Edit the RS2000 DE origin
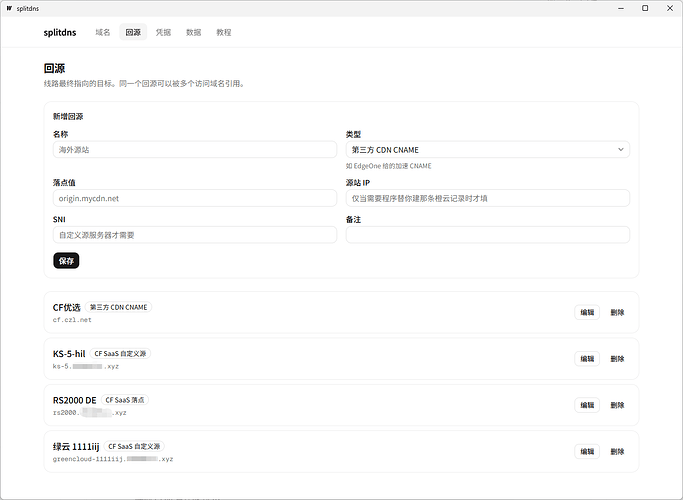Viewport: 683px width, 500px height. [587, 405]
